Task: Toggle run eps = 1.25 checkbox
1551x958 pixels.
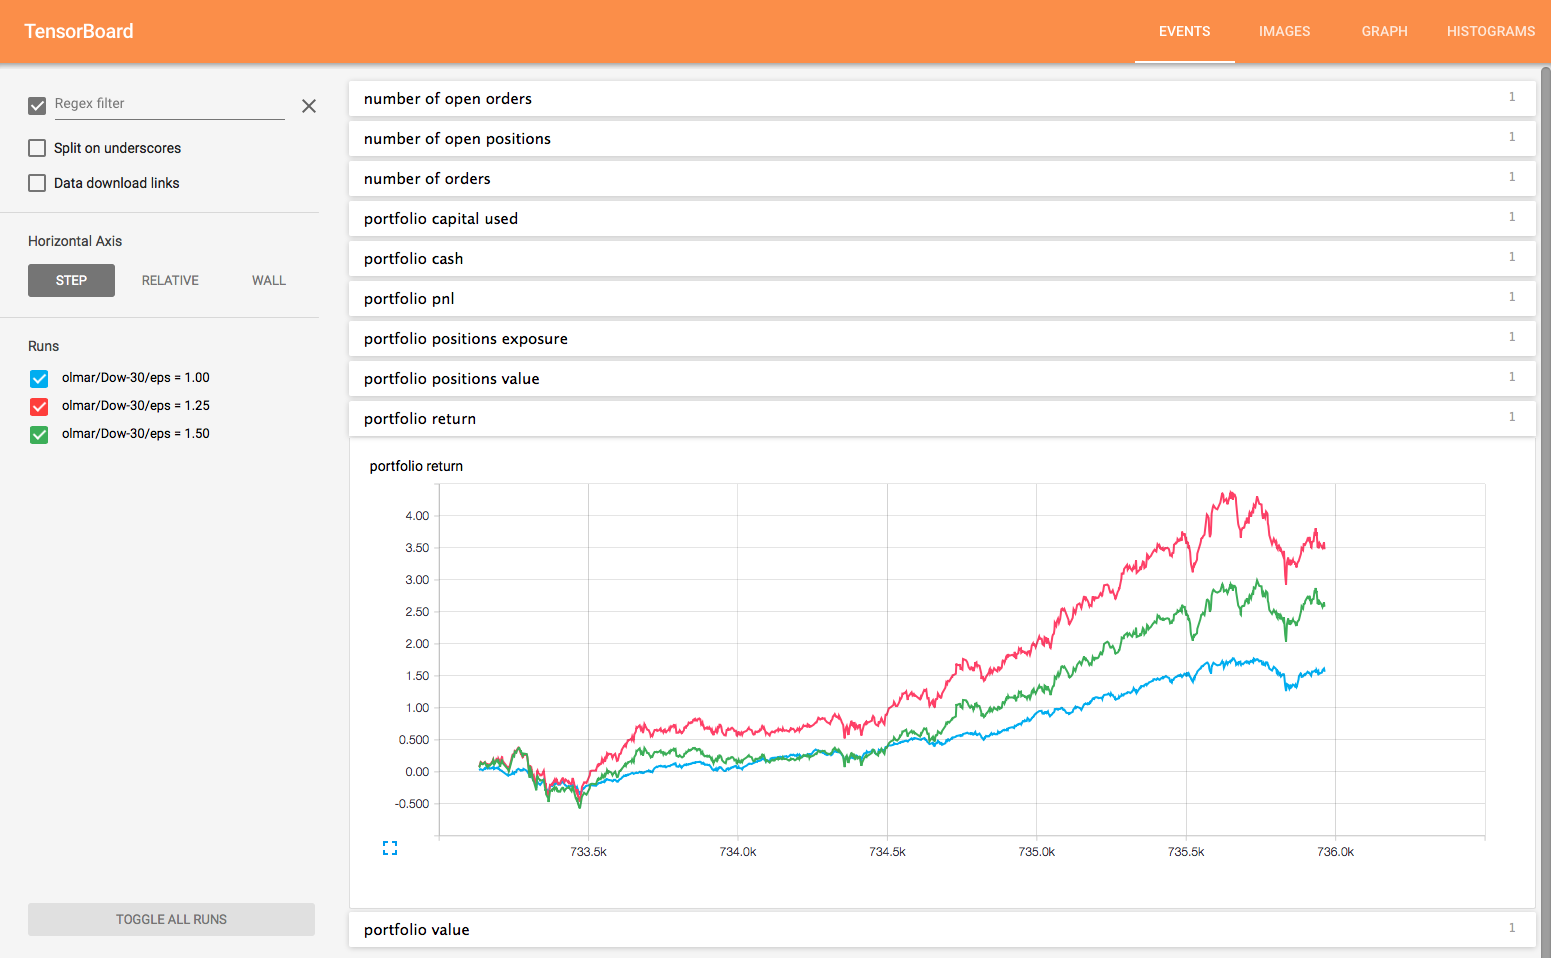Action: tap(39, 407)
